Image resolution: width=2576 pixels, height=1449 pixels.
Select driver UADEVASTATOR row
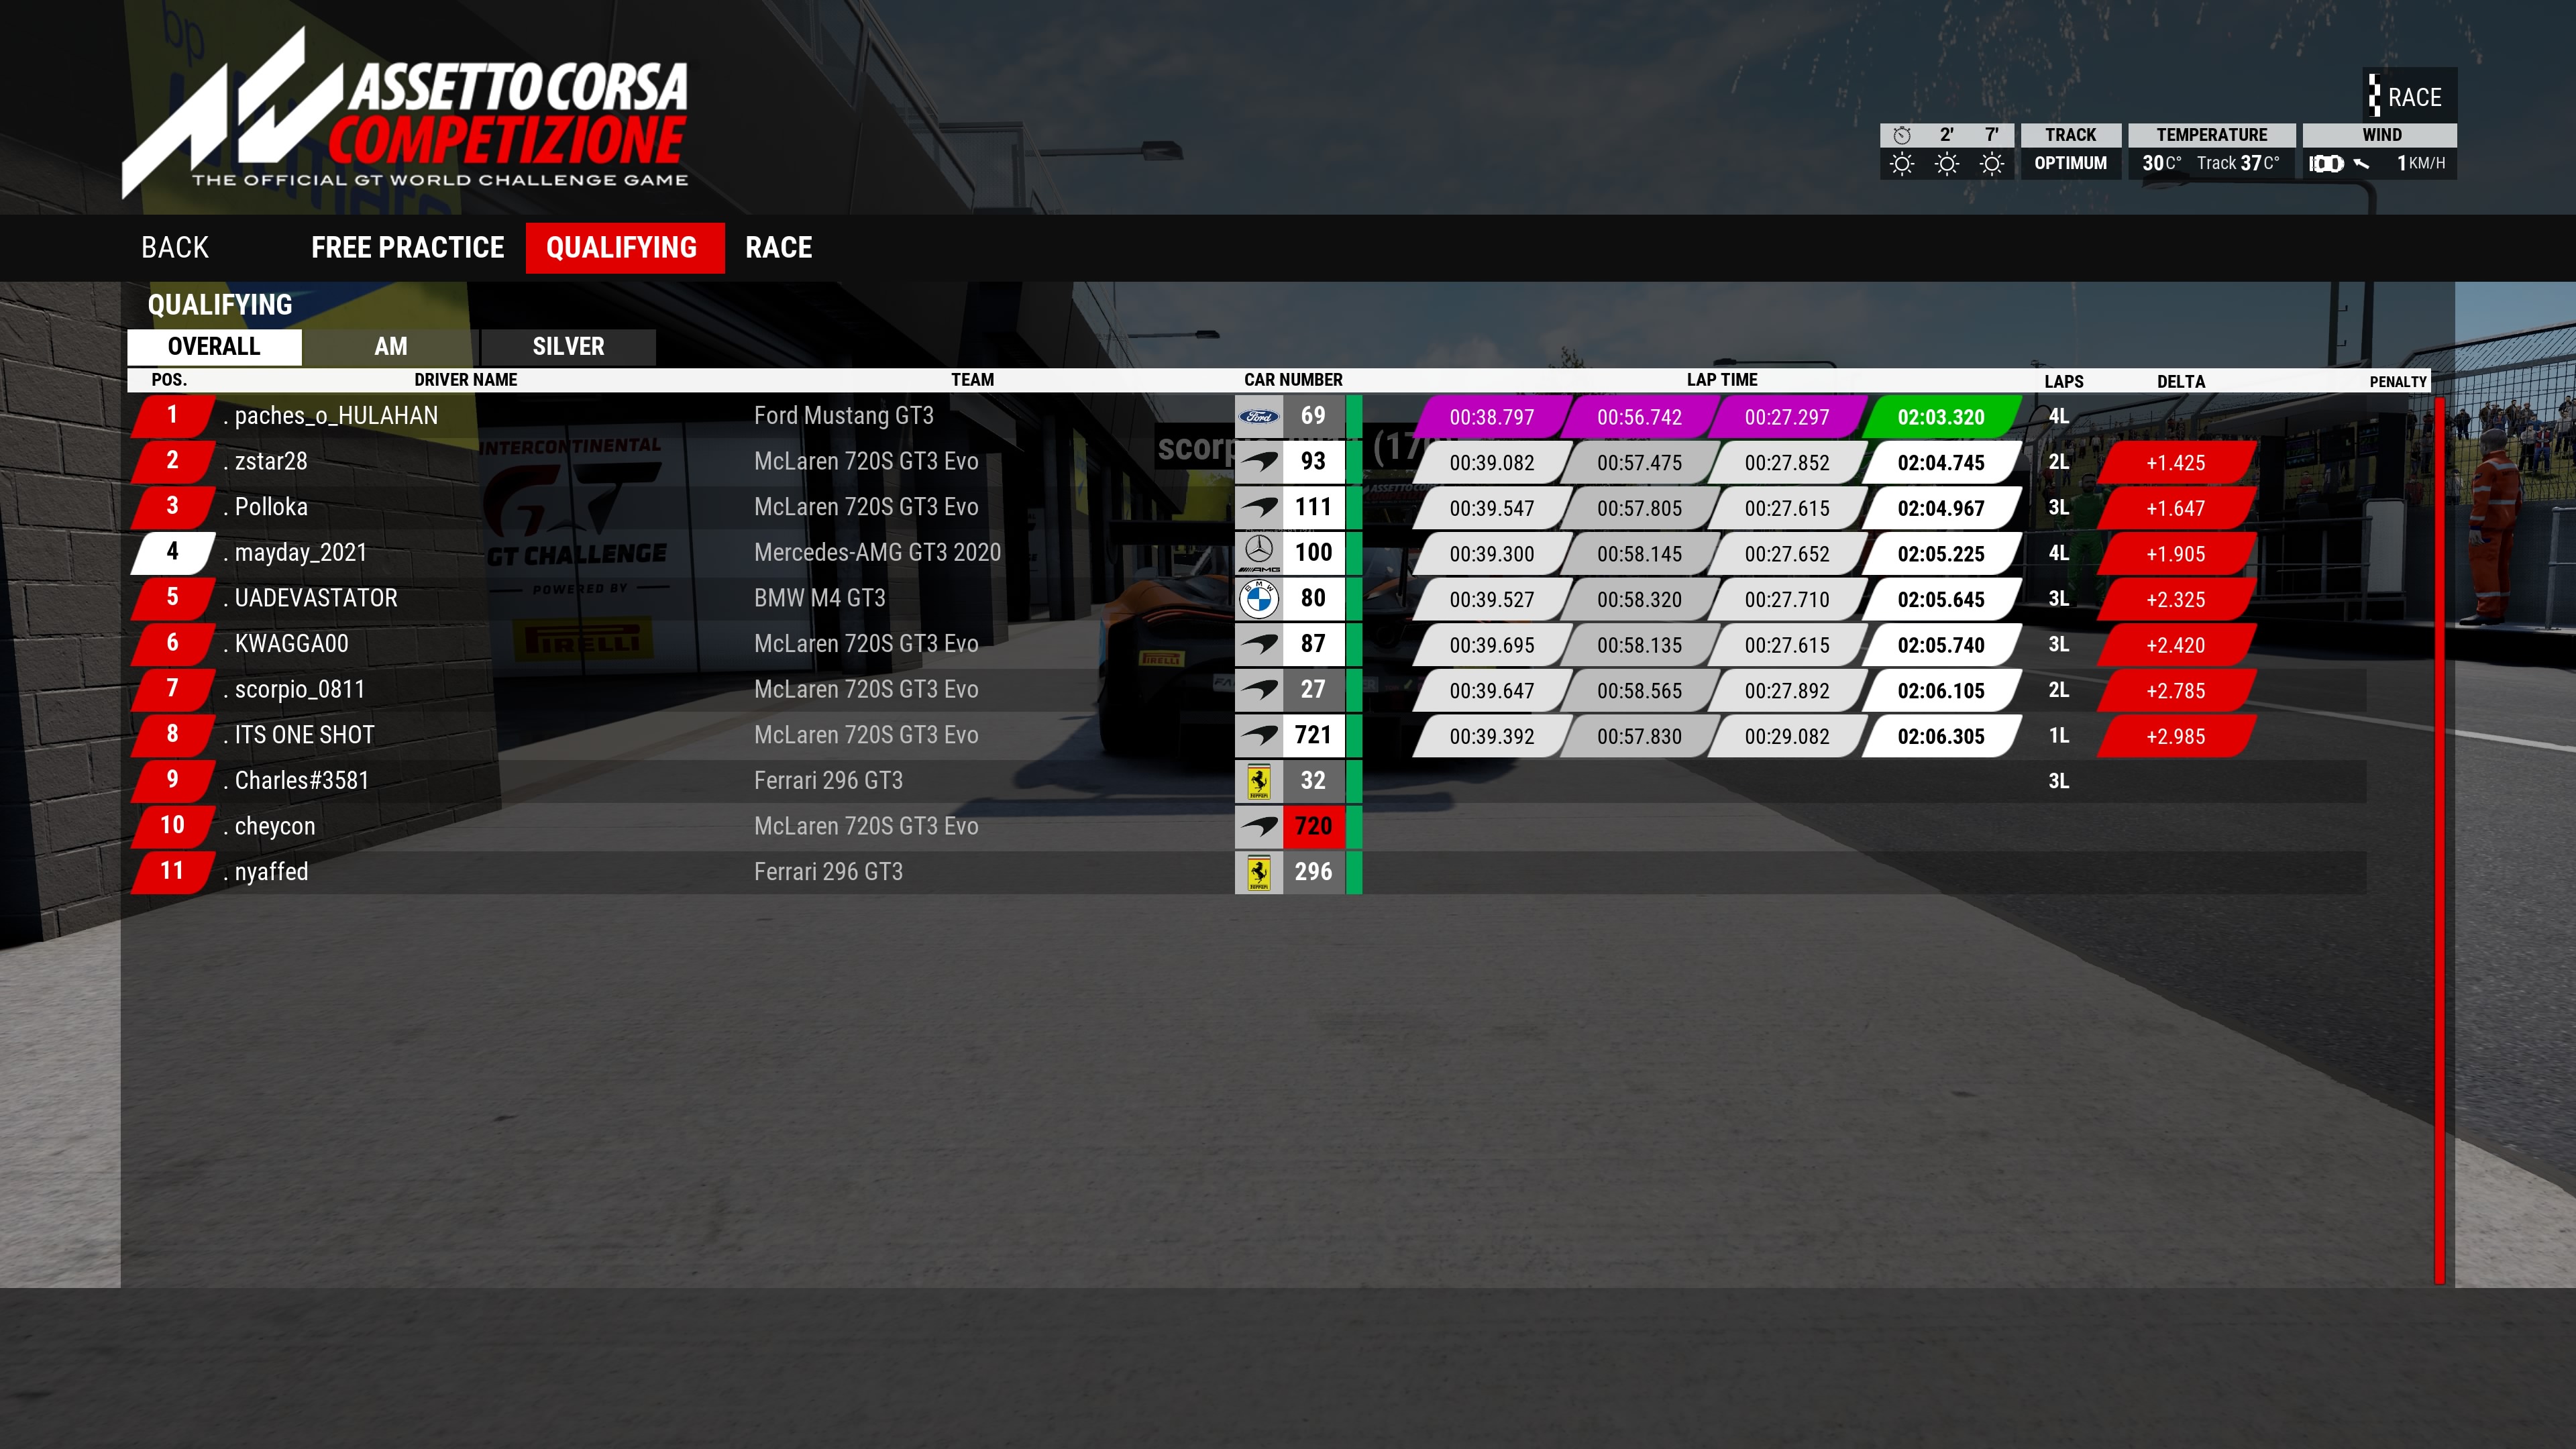(1246, 599)
